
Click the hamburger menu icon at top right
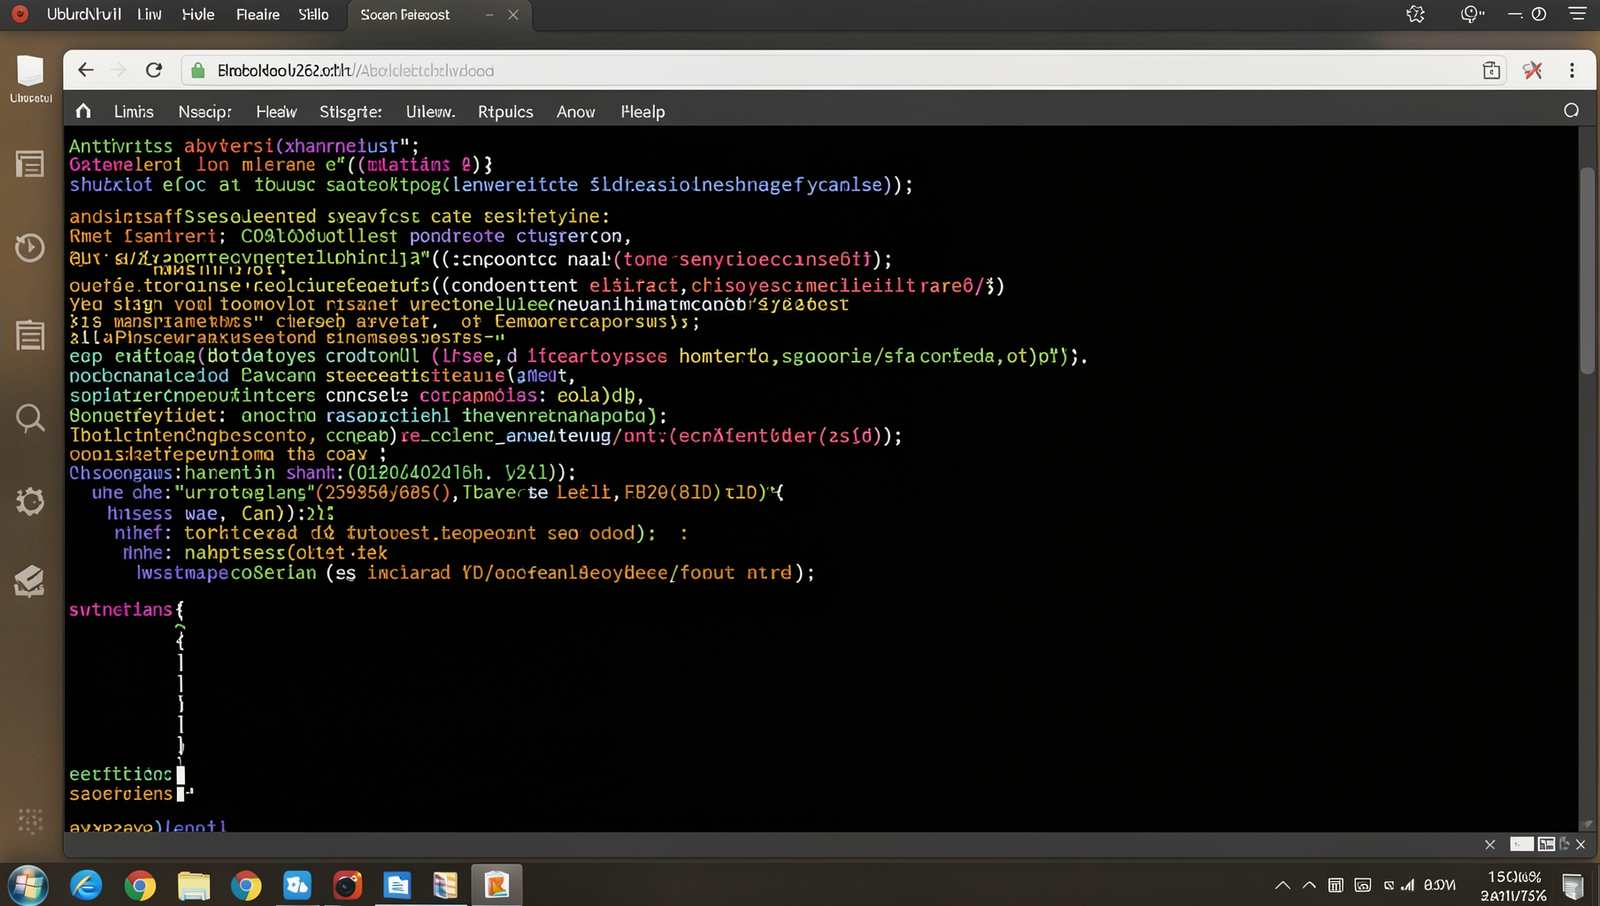tap(1577, 14)
